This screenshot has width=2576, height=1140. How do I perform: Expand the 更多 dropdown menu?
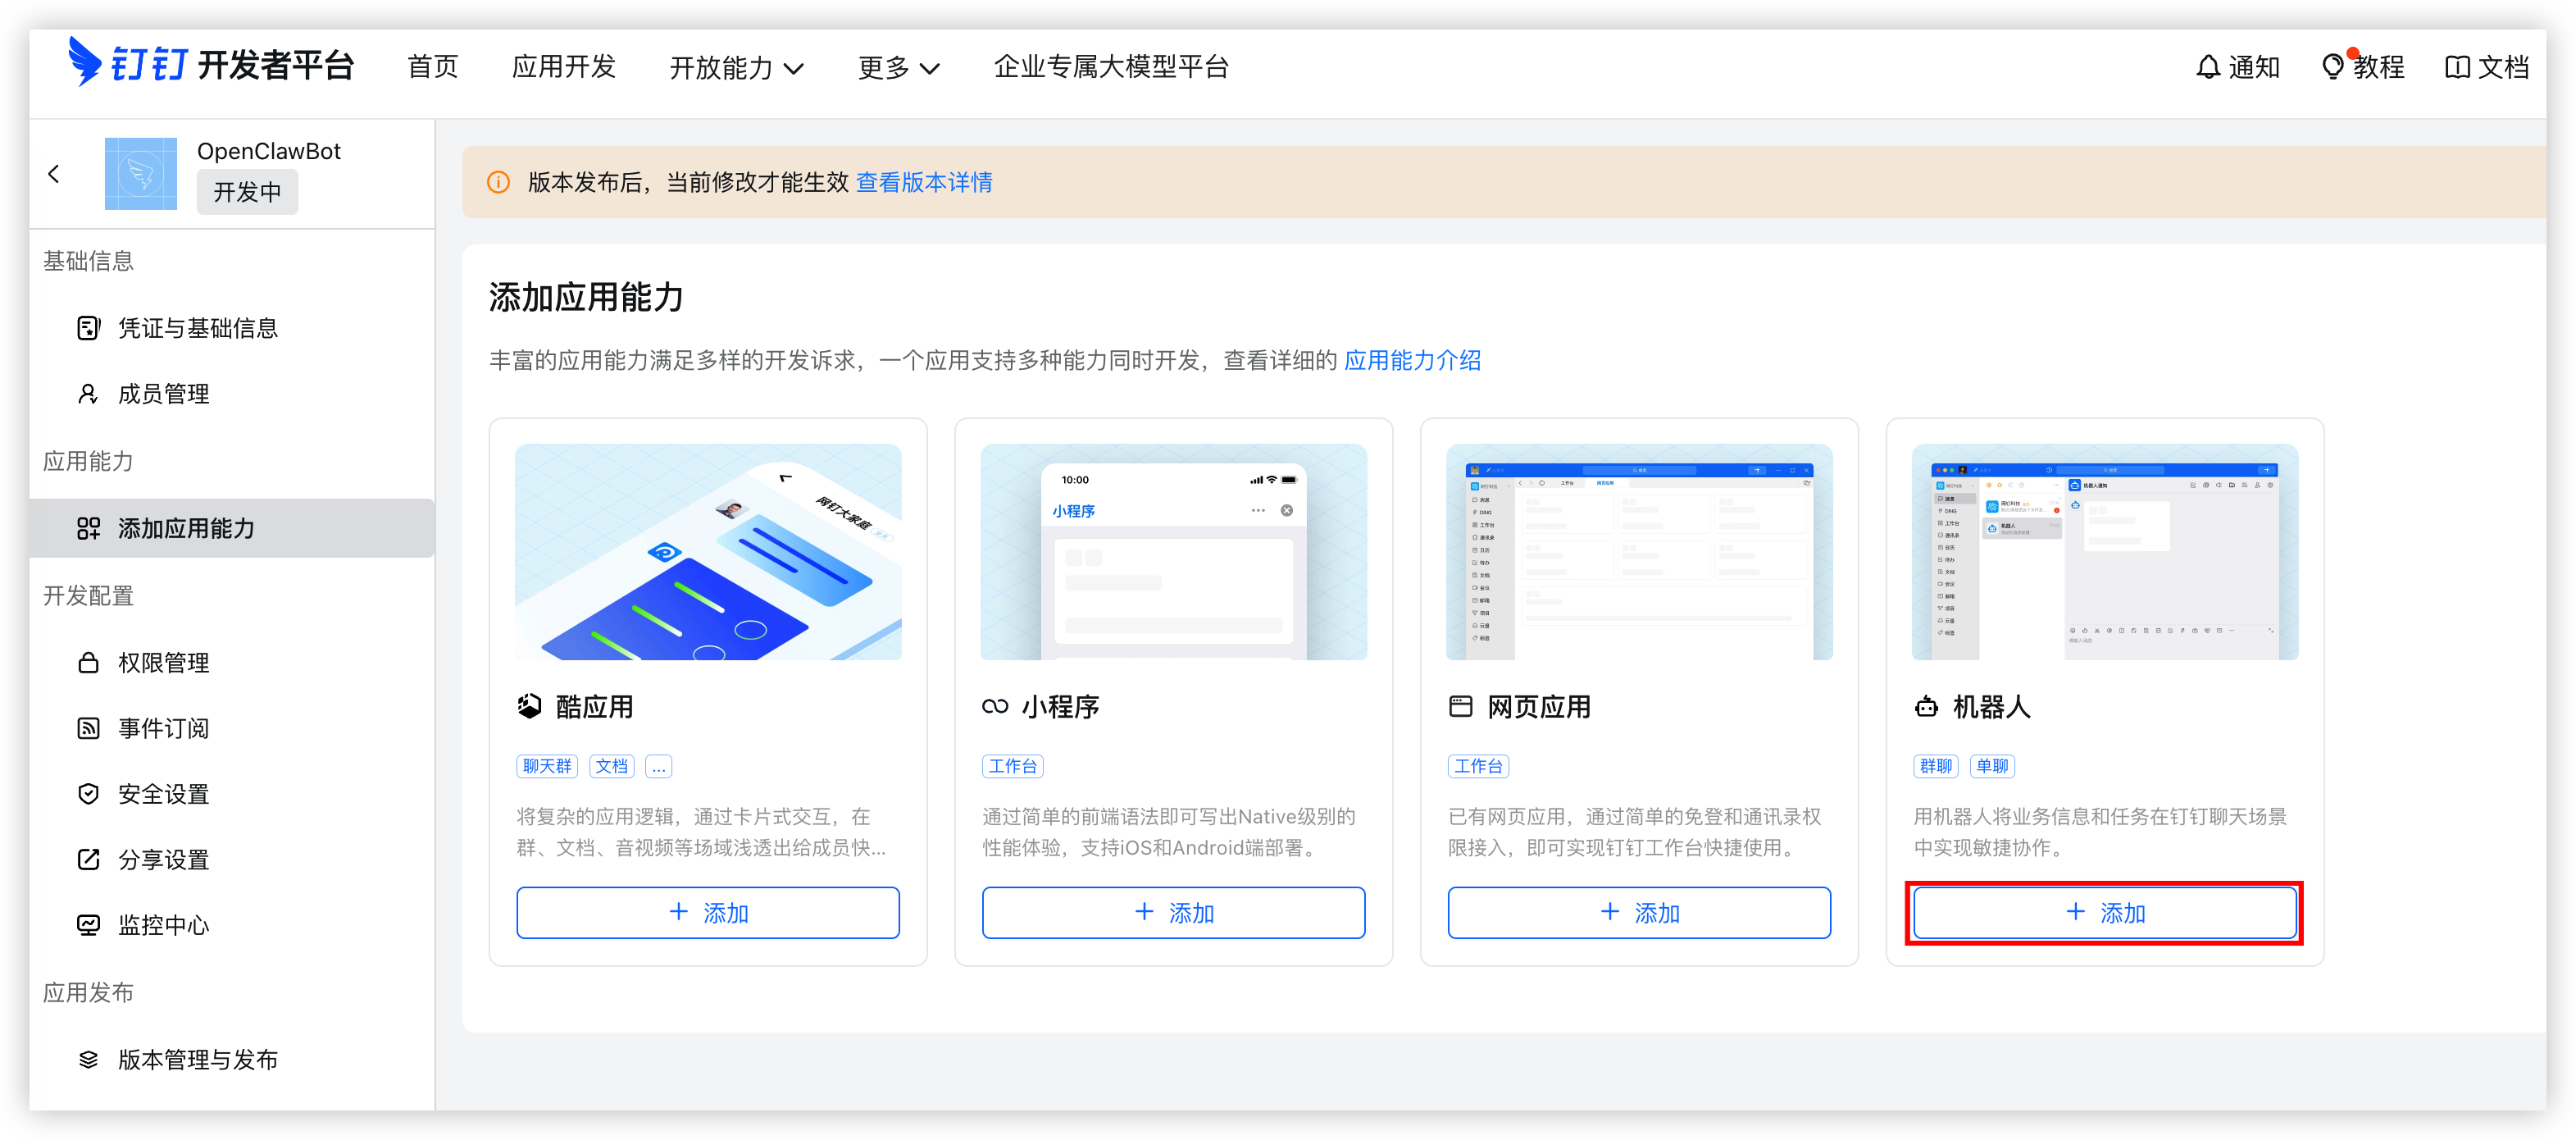click(x=898, y=67)
